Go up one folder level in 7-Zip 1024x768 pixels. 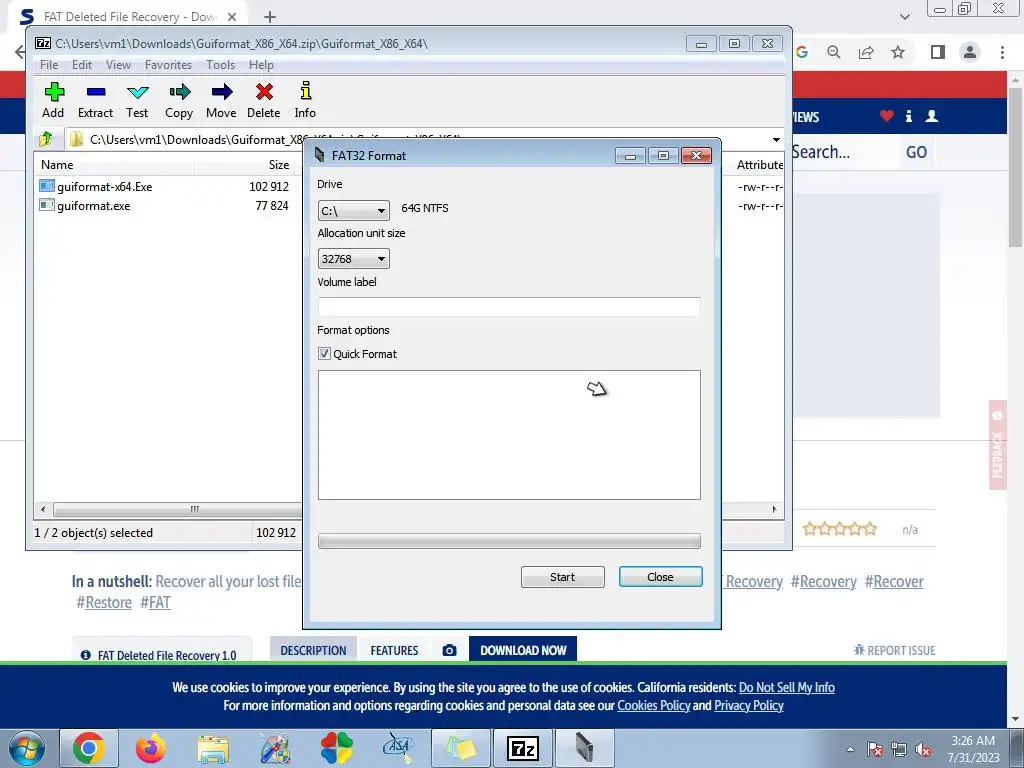tap(46, 139)
